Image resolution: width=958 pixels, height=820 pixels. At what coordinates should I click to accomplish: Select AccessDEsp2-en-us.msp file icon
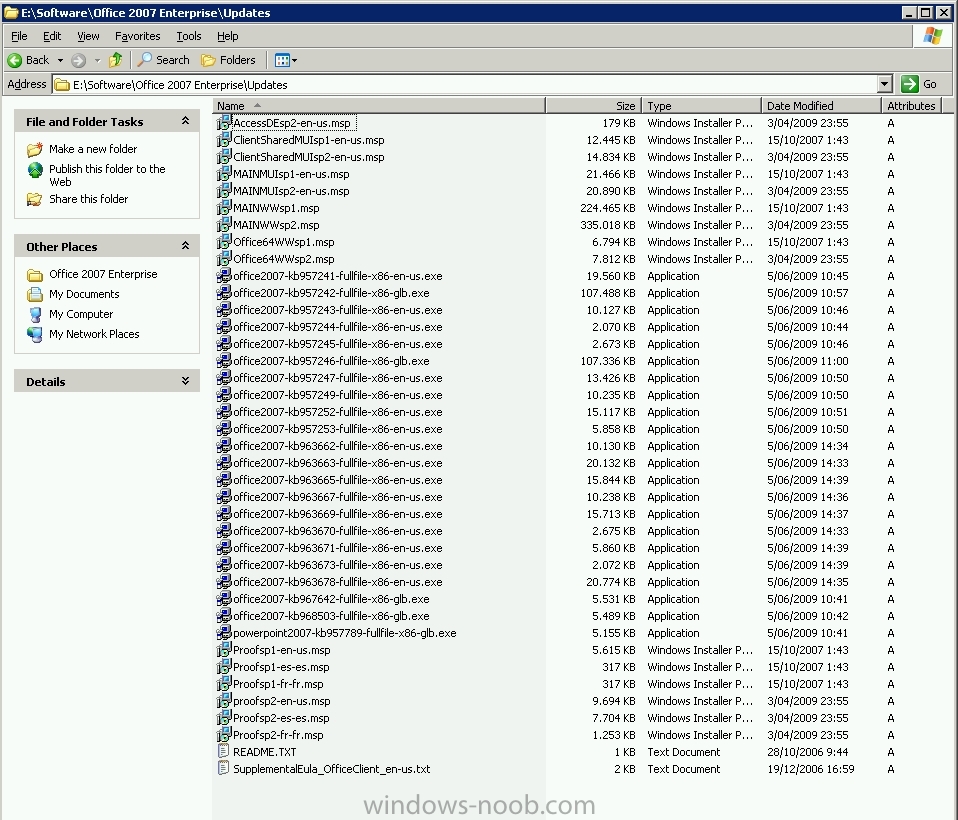(224, 123)
